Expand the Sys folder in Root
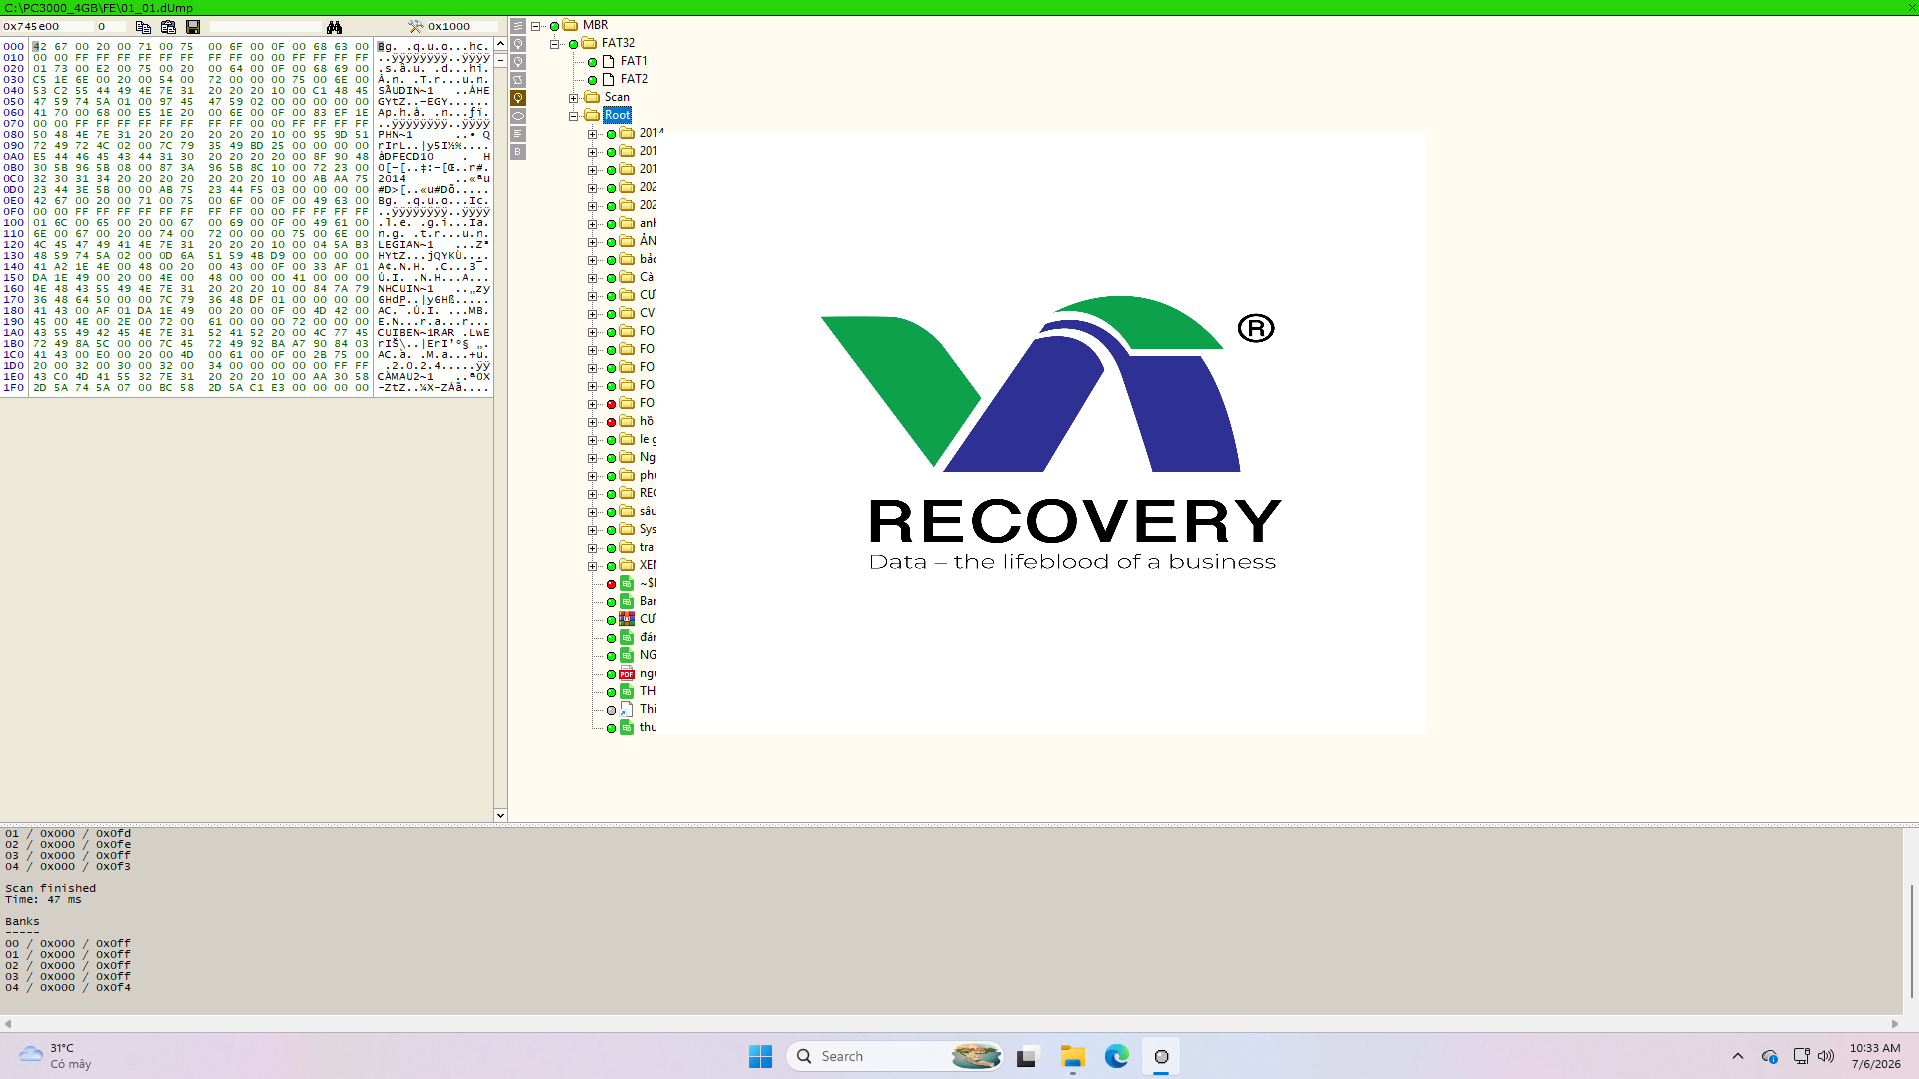 (x=593, y=530)
